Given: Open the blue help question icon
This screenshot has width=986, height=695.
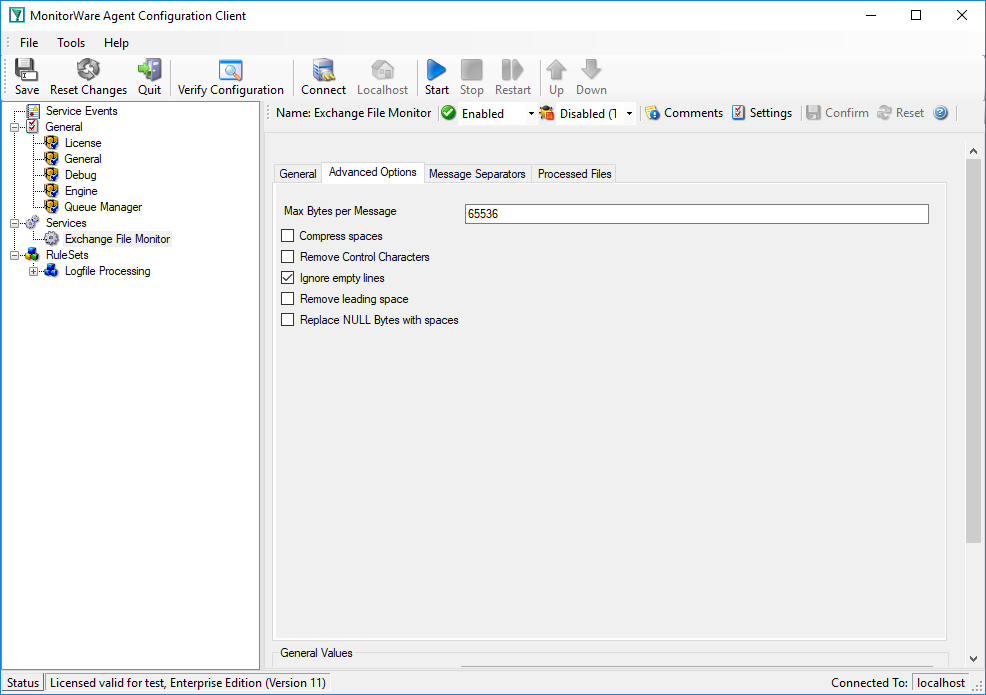Looking at the screenshot, I should pyautogui.click(x=941, y=113).
